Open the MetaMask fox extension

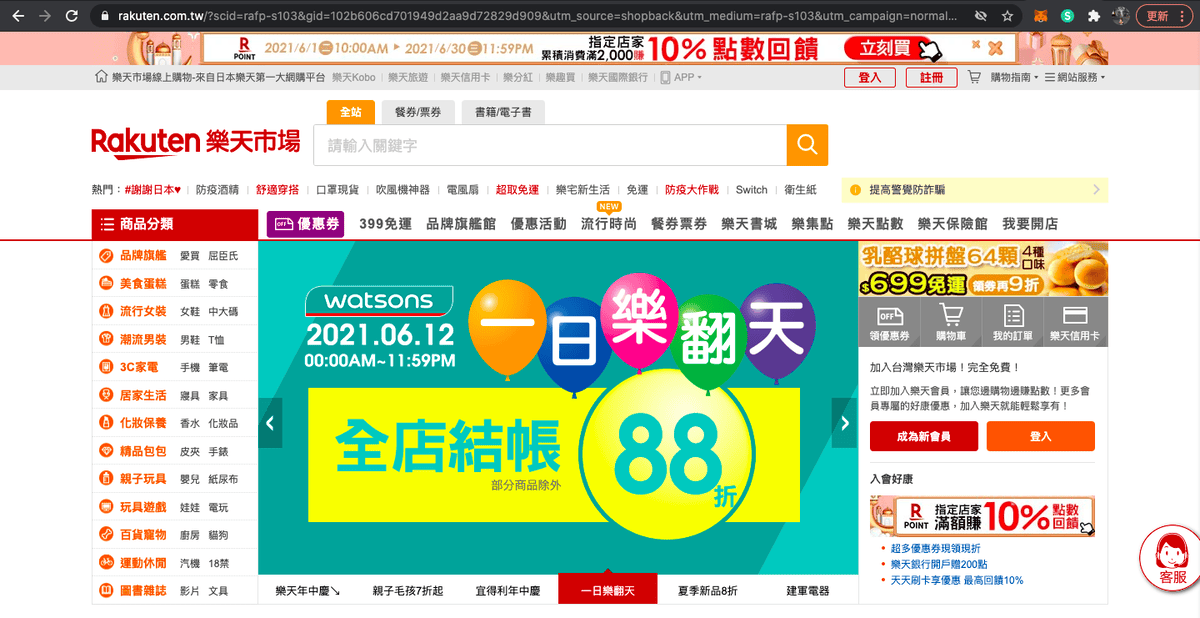point(1042,16)
